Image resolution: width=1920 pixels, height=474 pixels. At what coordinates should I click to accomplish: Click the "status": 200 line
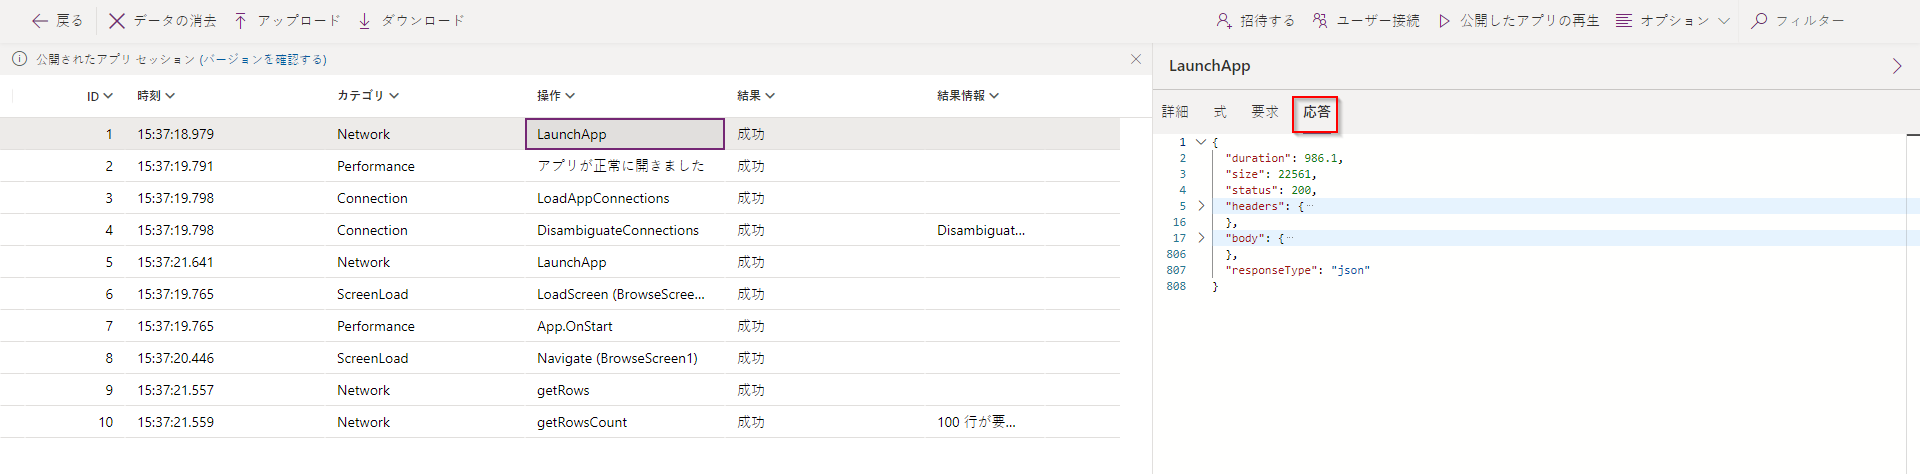coord(1271,190)
